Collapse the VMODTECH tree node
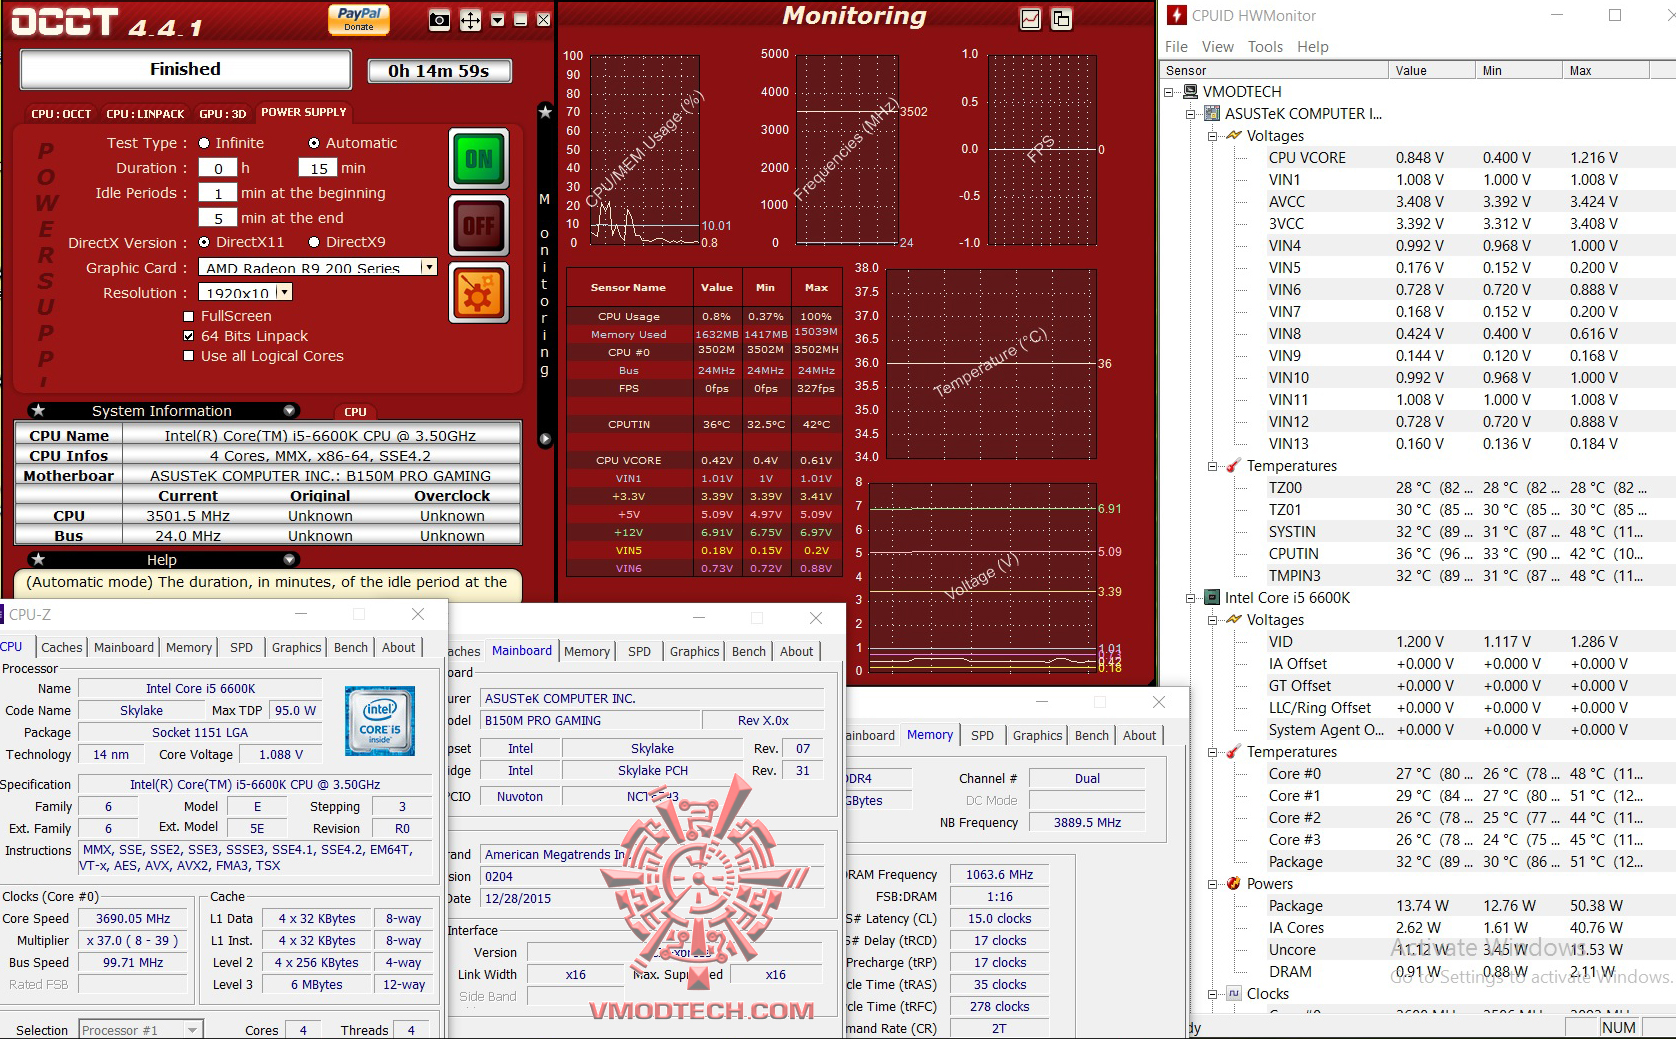Viewport: 1676px width, 1039px height. [1169, 92]
